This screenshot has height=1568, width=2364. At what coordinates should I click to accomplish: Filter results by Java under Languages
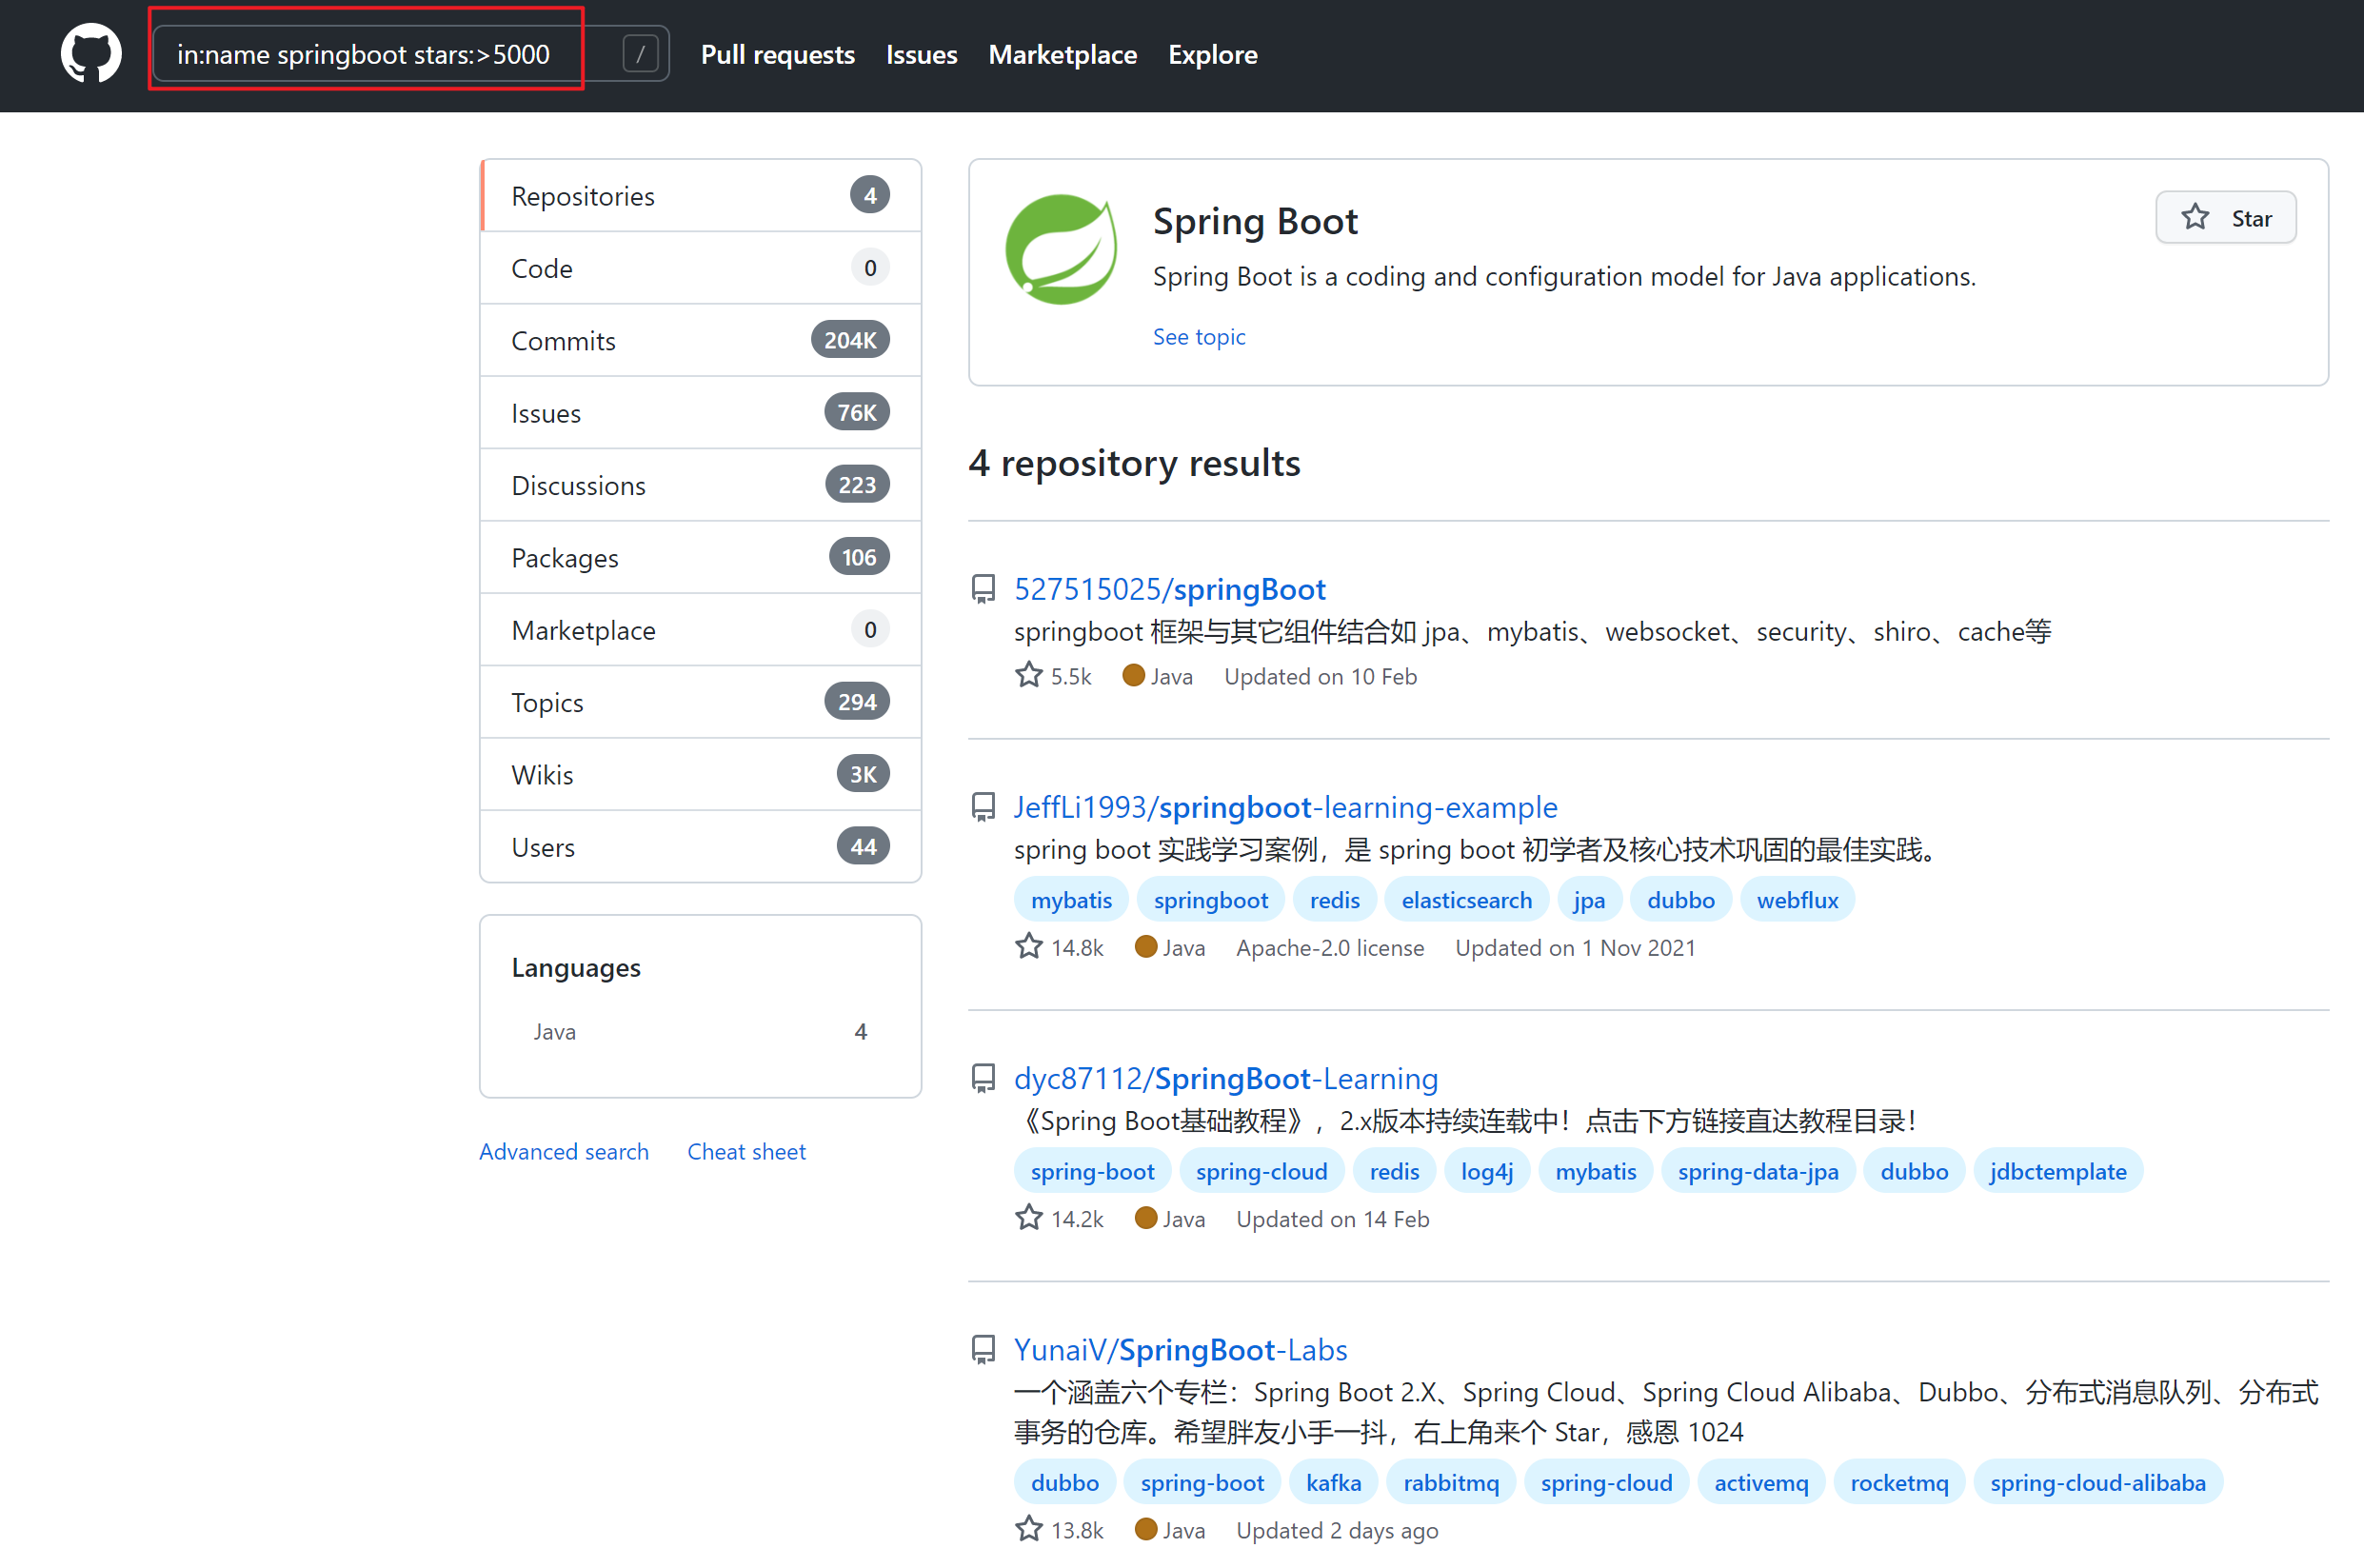(554, 1031)
